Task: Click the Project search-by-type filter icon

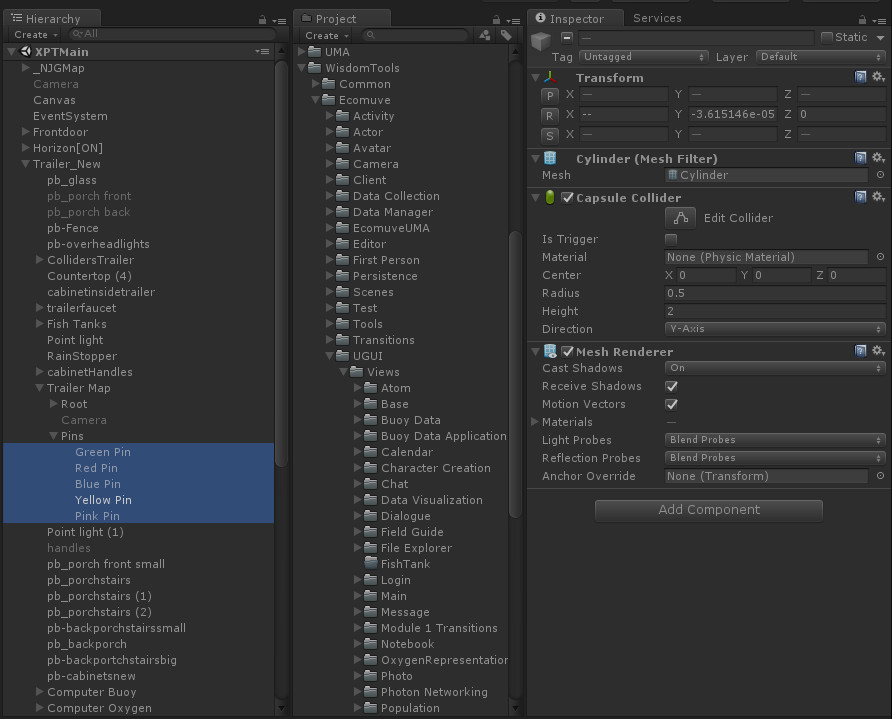Action: tap(485, 35)
